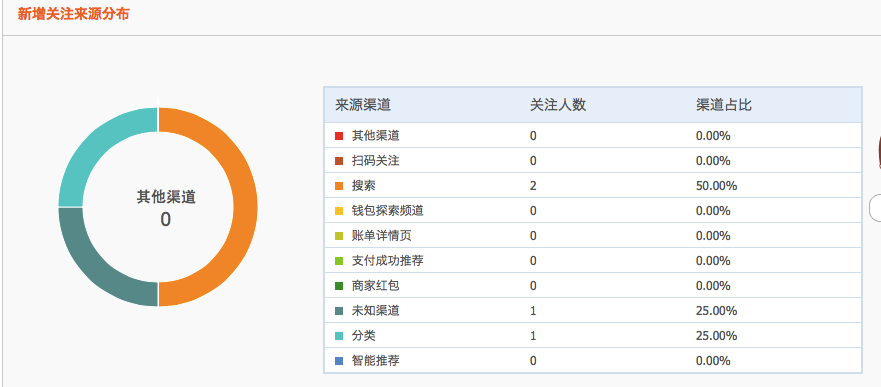Click the olive 账单详情页 legend swatch
This screenshot has height=387, width=881.
(x=339, y=236)
